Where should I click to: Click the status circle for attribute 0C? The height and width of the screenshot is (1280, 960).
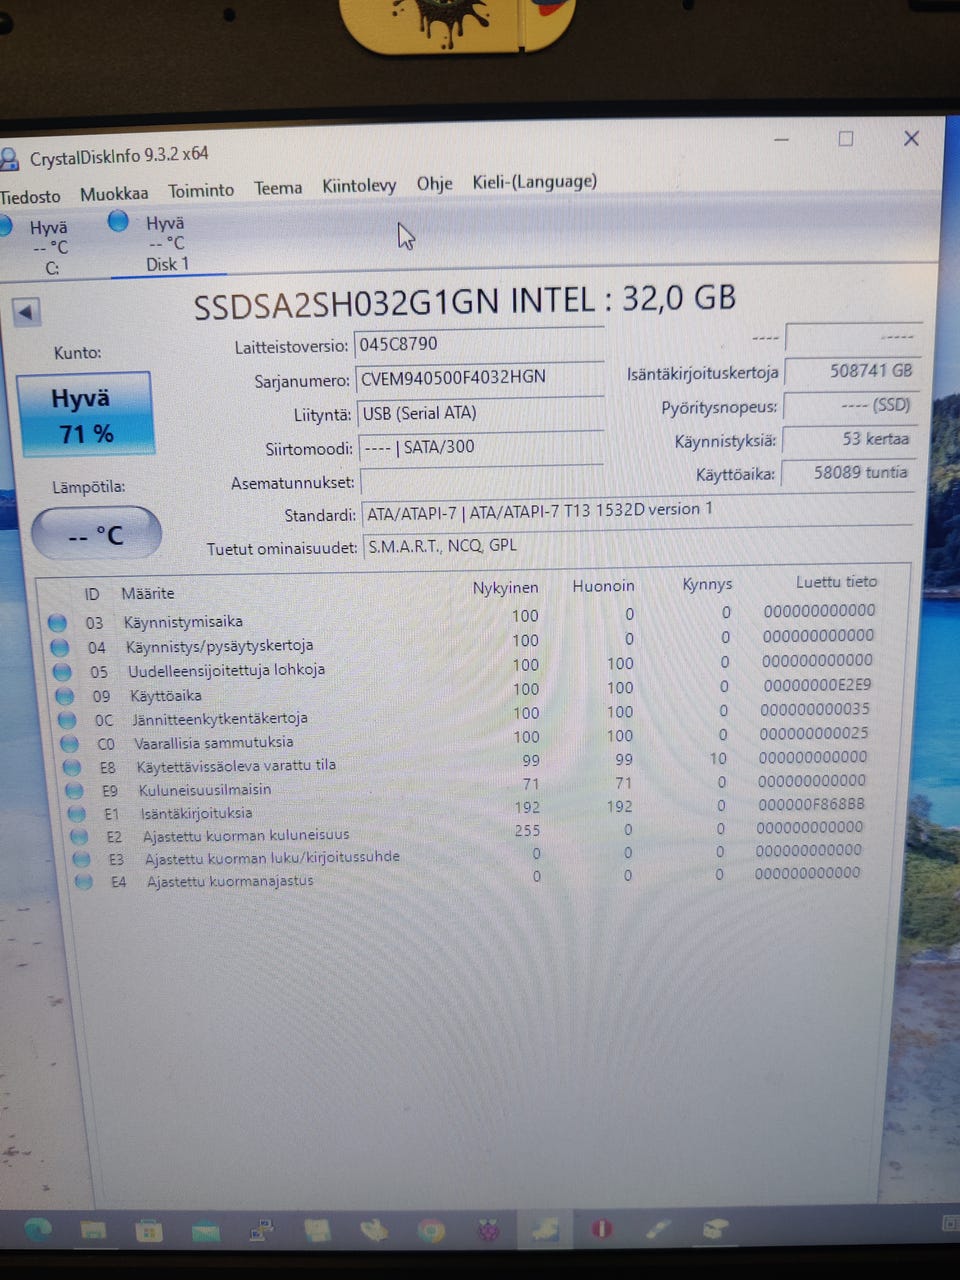[67, 720]
